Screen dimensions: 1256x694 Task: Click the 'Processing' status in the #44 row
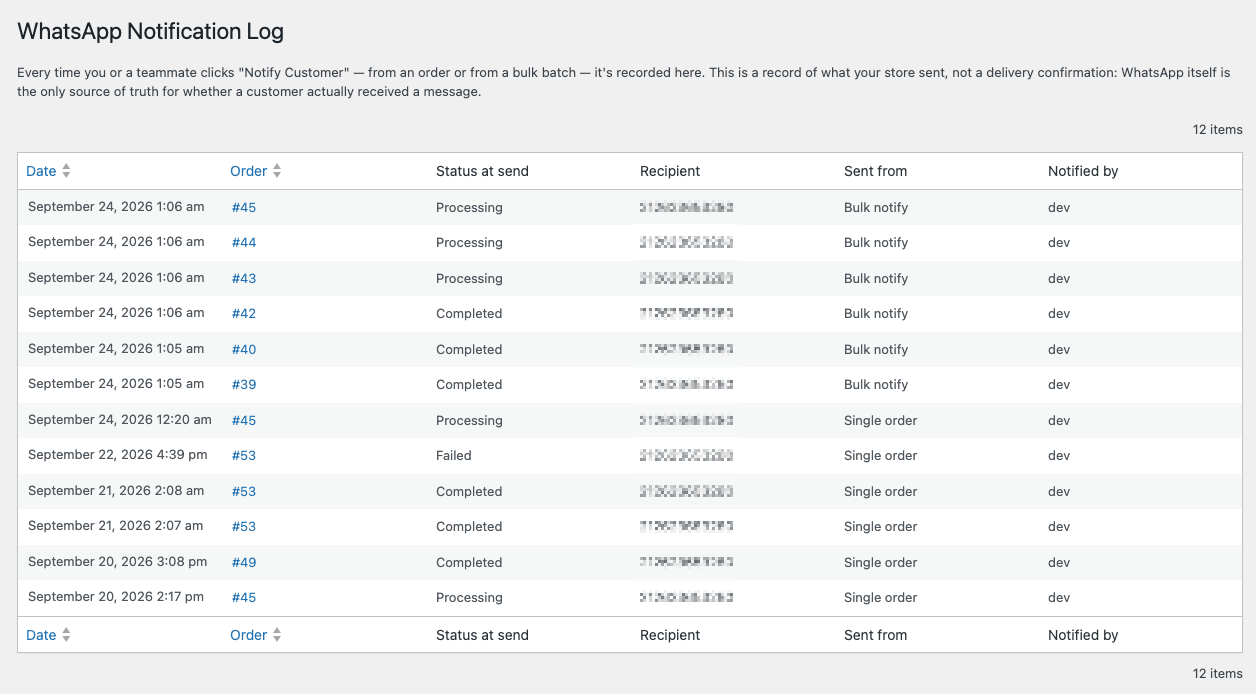[x=469, y=243]
